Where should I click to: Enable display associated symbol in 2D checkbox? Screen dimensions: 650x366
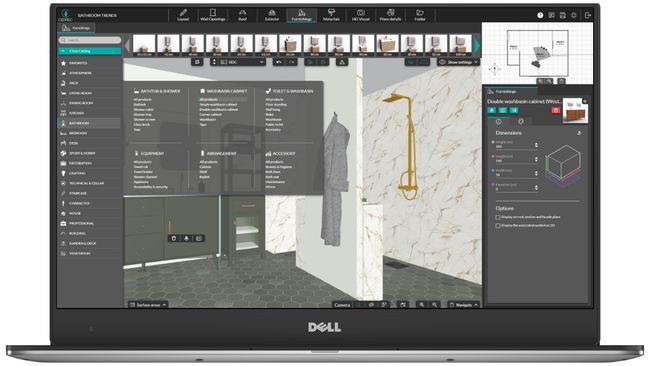498,225
